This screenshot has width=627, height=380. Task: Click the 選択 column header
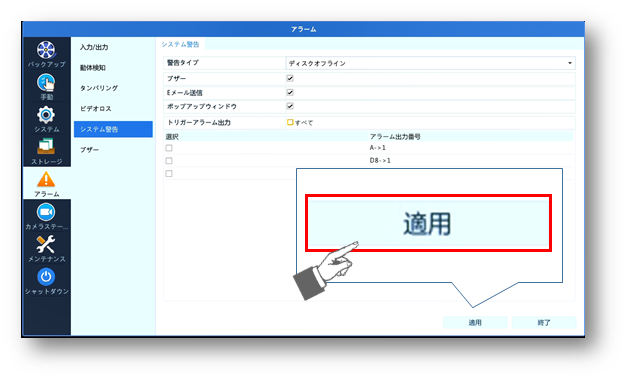pos(172,137)
